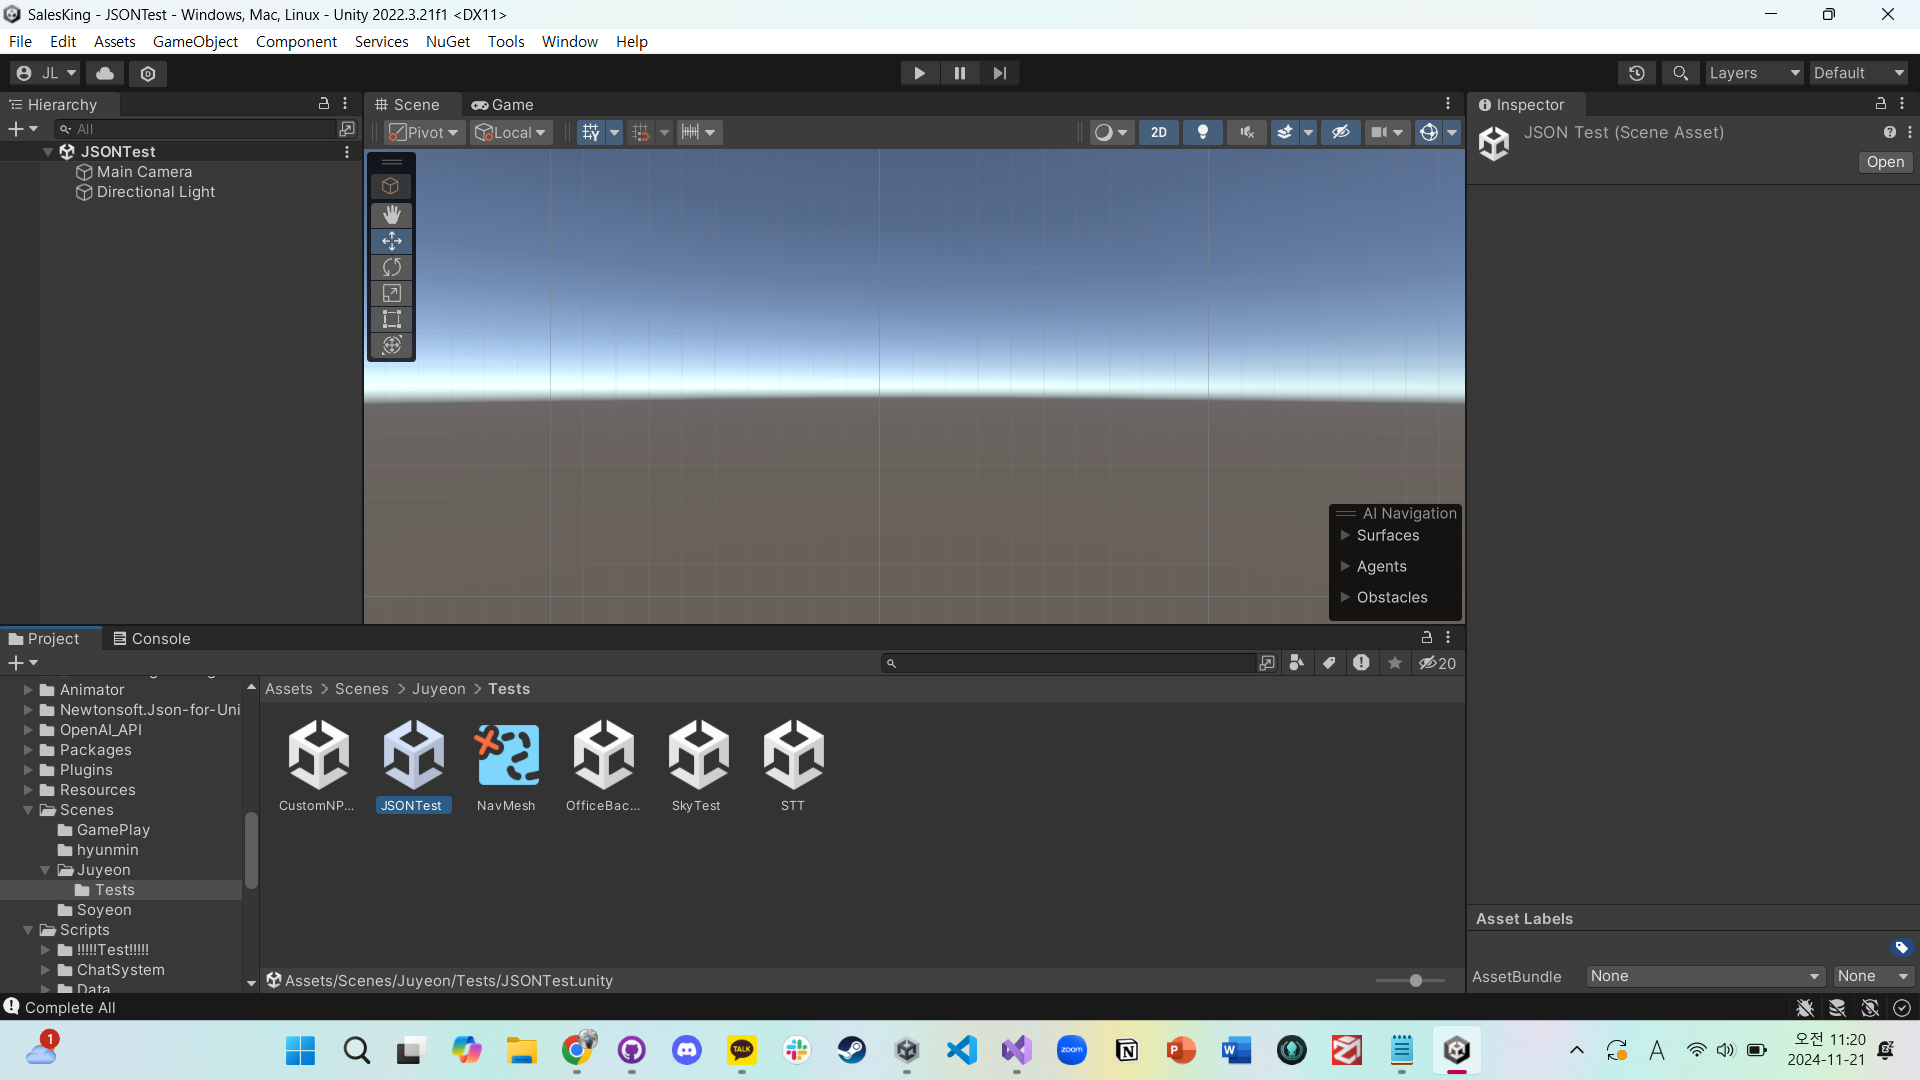Open the Undo History icon near Layers
Image resolution: width=1920 pixels, height=1080 pixels.
click(x=1637, y=73)
